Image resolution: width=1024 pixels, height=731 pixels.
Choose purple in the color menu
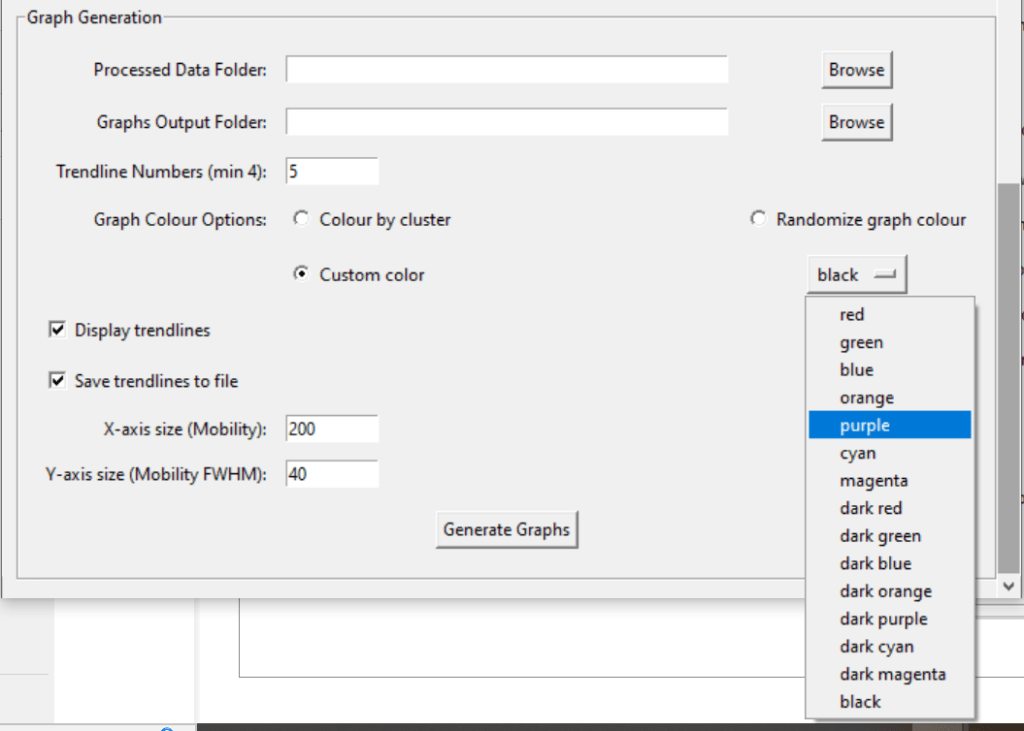(x=865, y=426)
